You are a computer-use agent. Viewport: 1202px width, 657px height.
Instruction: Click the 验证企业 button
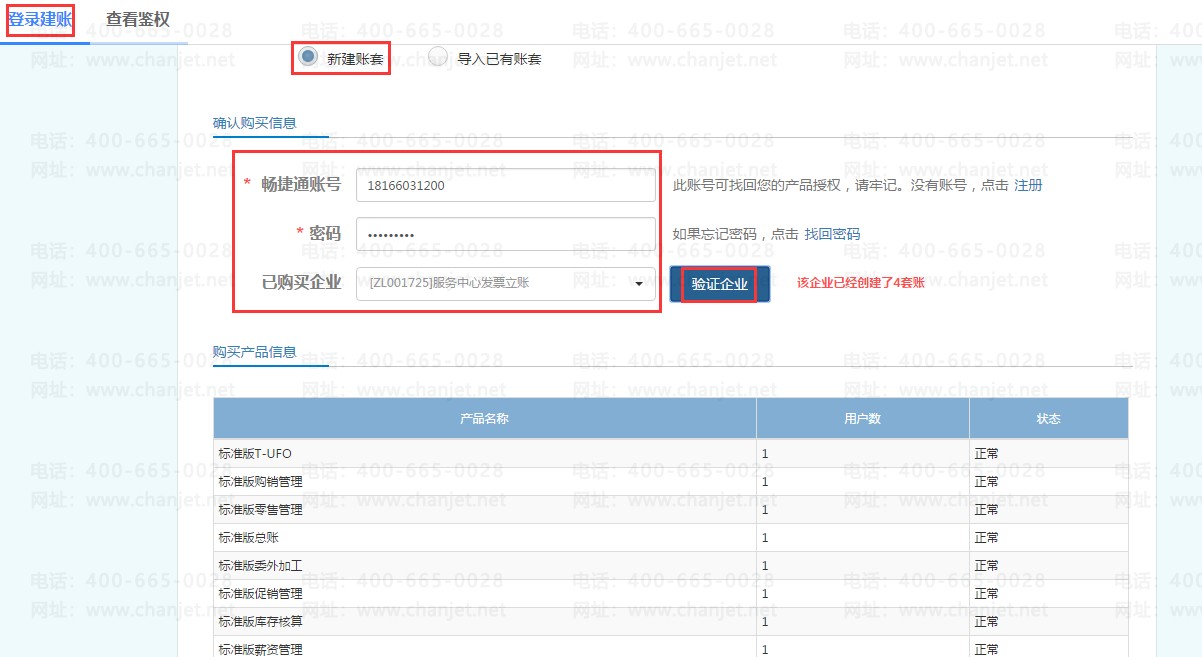point(720,284)
